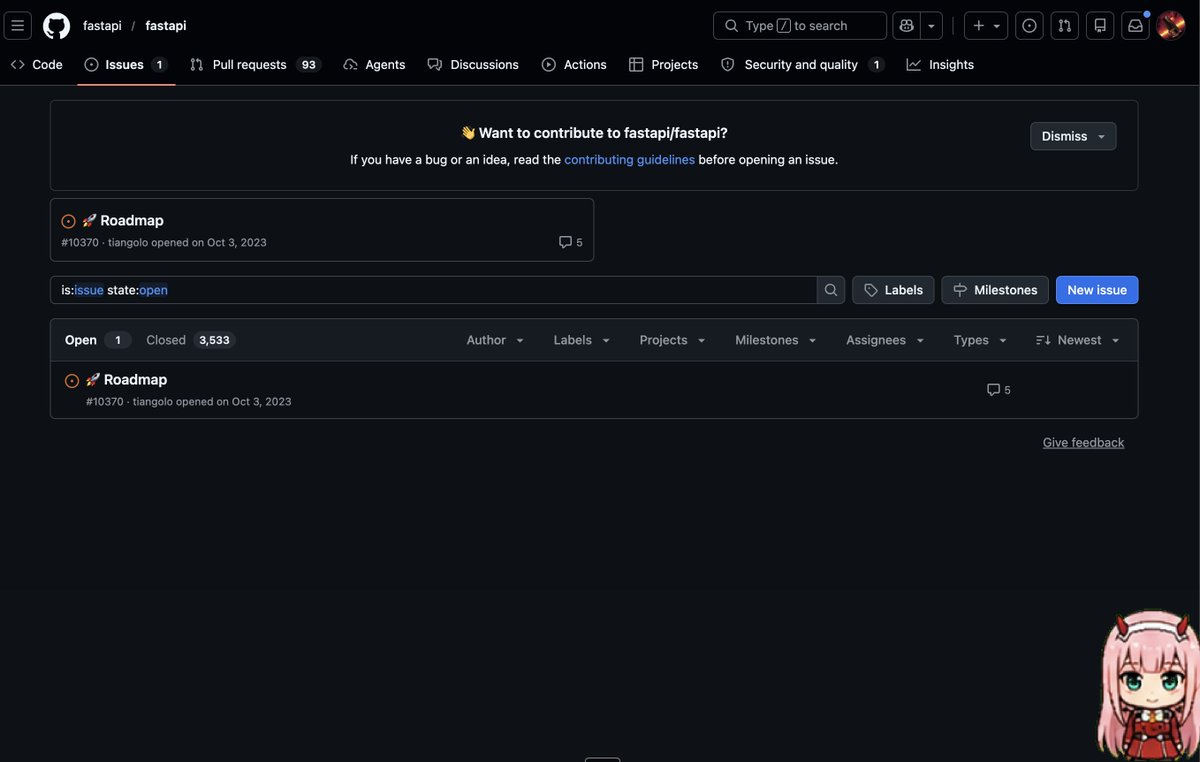The image size is (1200, 762).
Task: Click the Give feedback link
Action: (x=1083, y=443)
